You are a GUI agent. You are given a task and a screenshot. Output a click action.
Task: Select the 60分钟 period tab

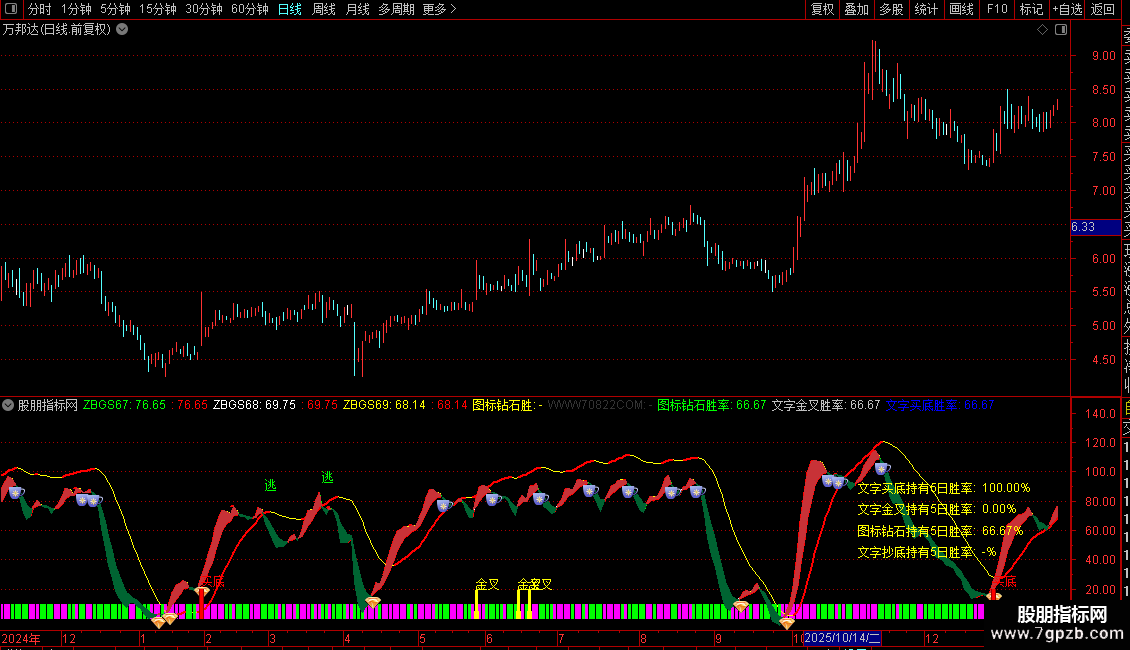click(x=249, y=9)
